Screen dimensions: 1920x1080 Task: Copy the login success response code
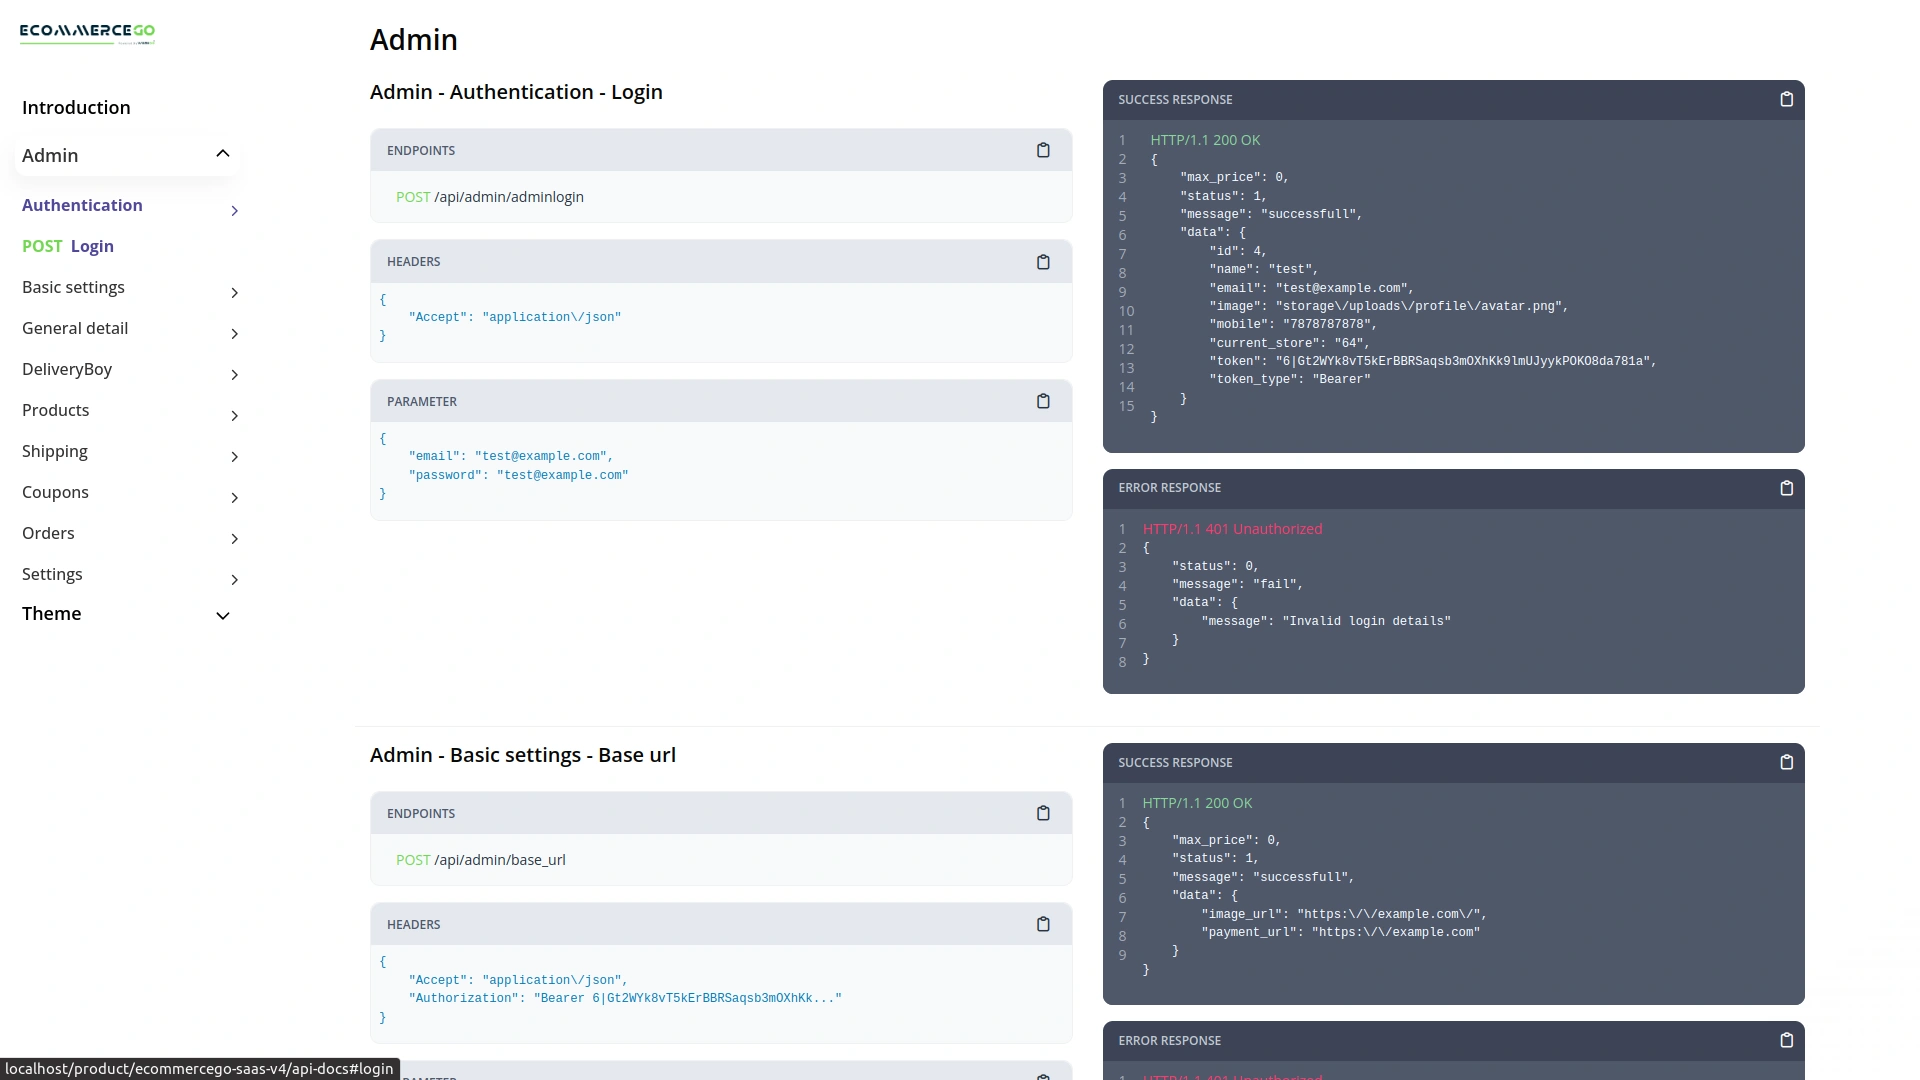(1787, 99)
